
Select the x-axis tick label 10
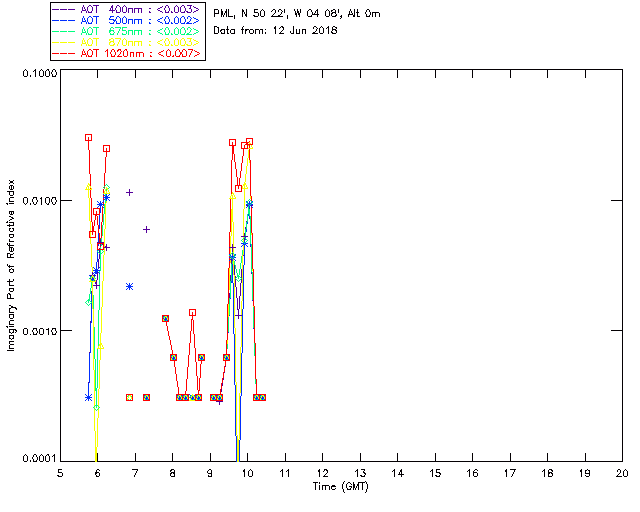point(247,472)
